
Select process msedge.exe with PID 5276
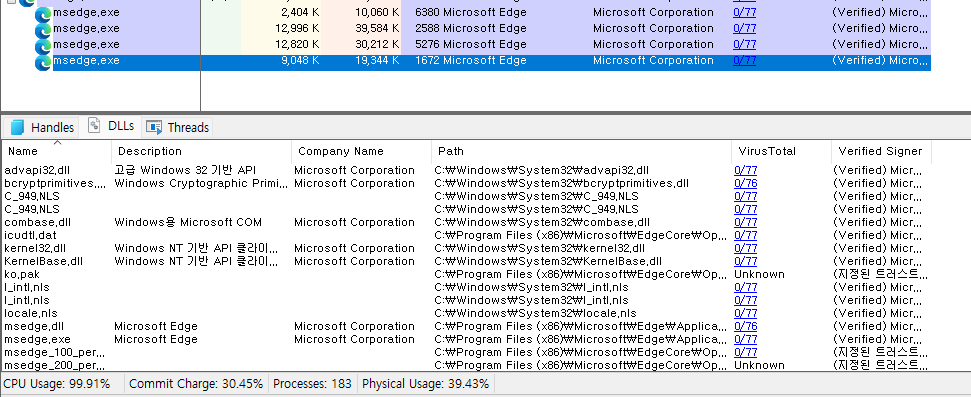tap(86, 45)
